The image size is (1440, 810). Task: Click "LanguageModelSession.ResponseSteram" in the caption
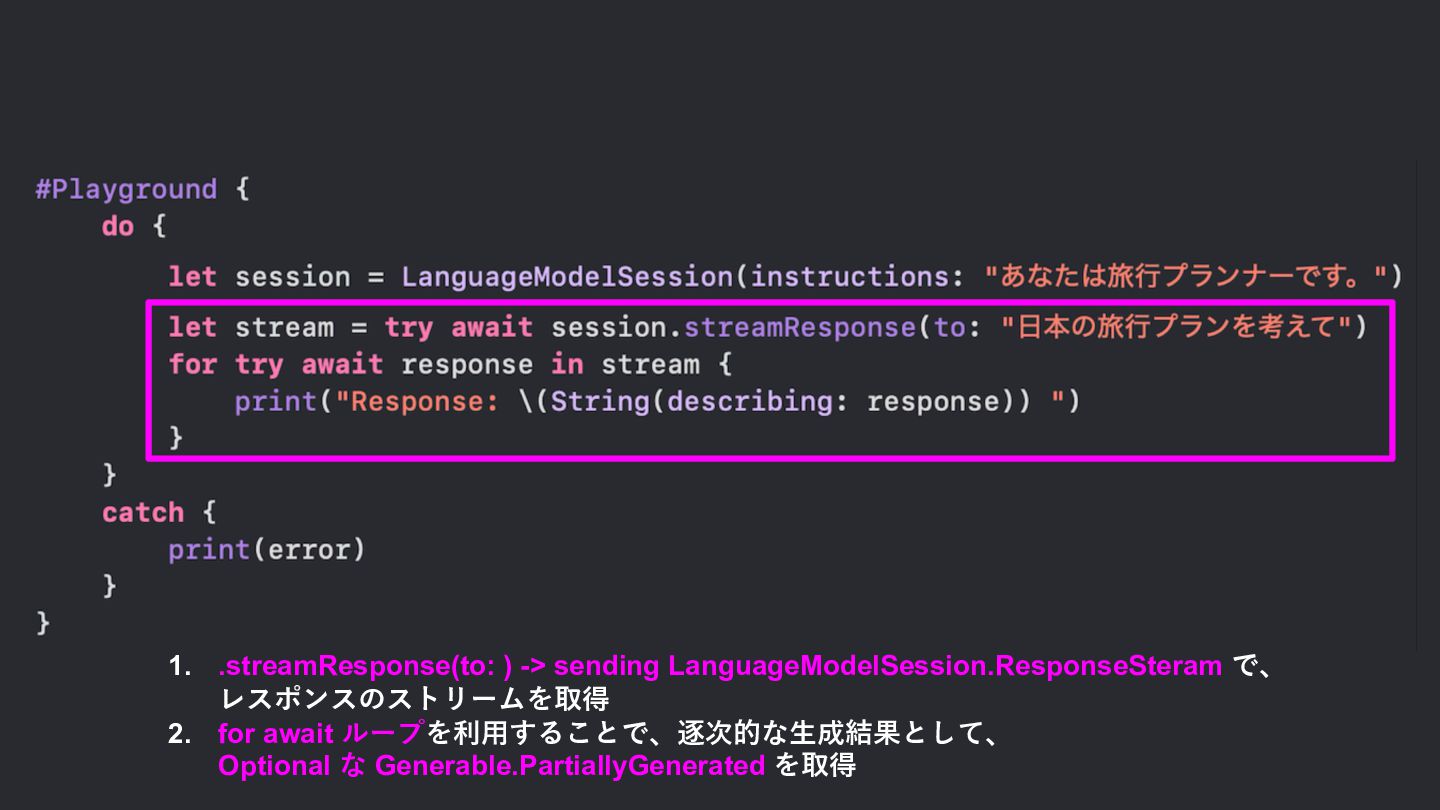point(945,666)
